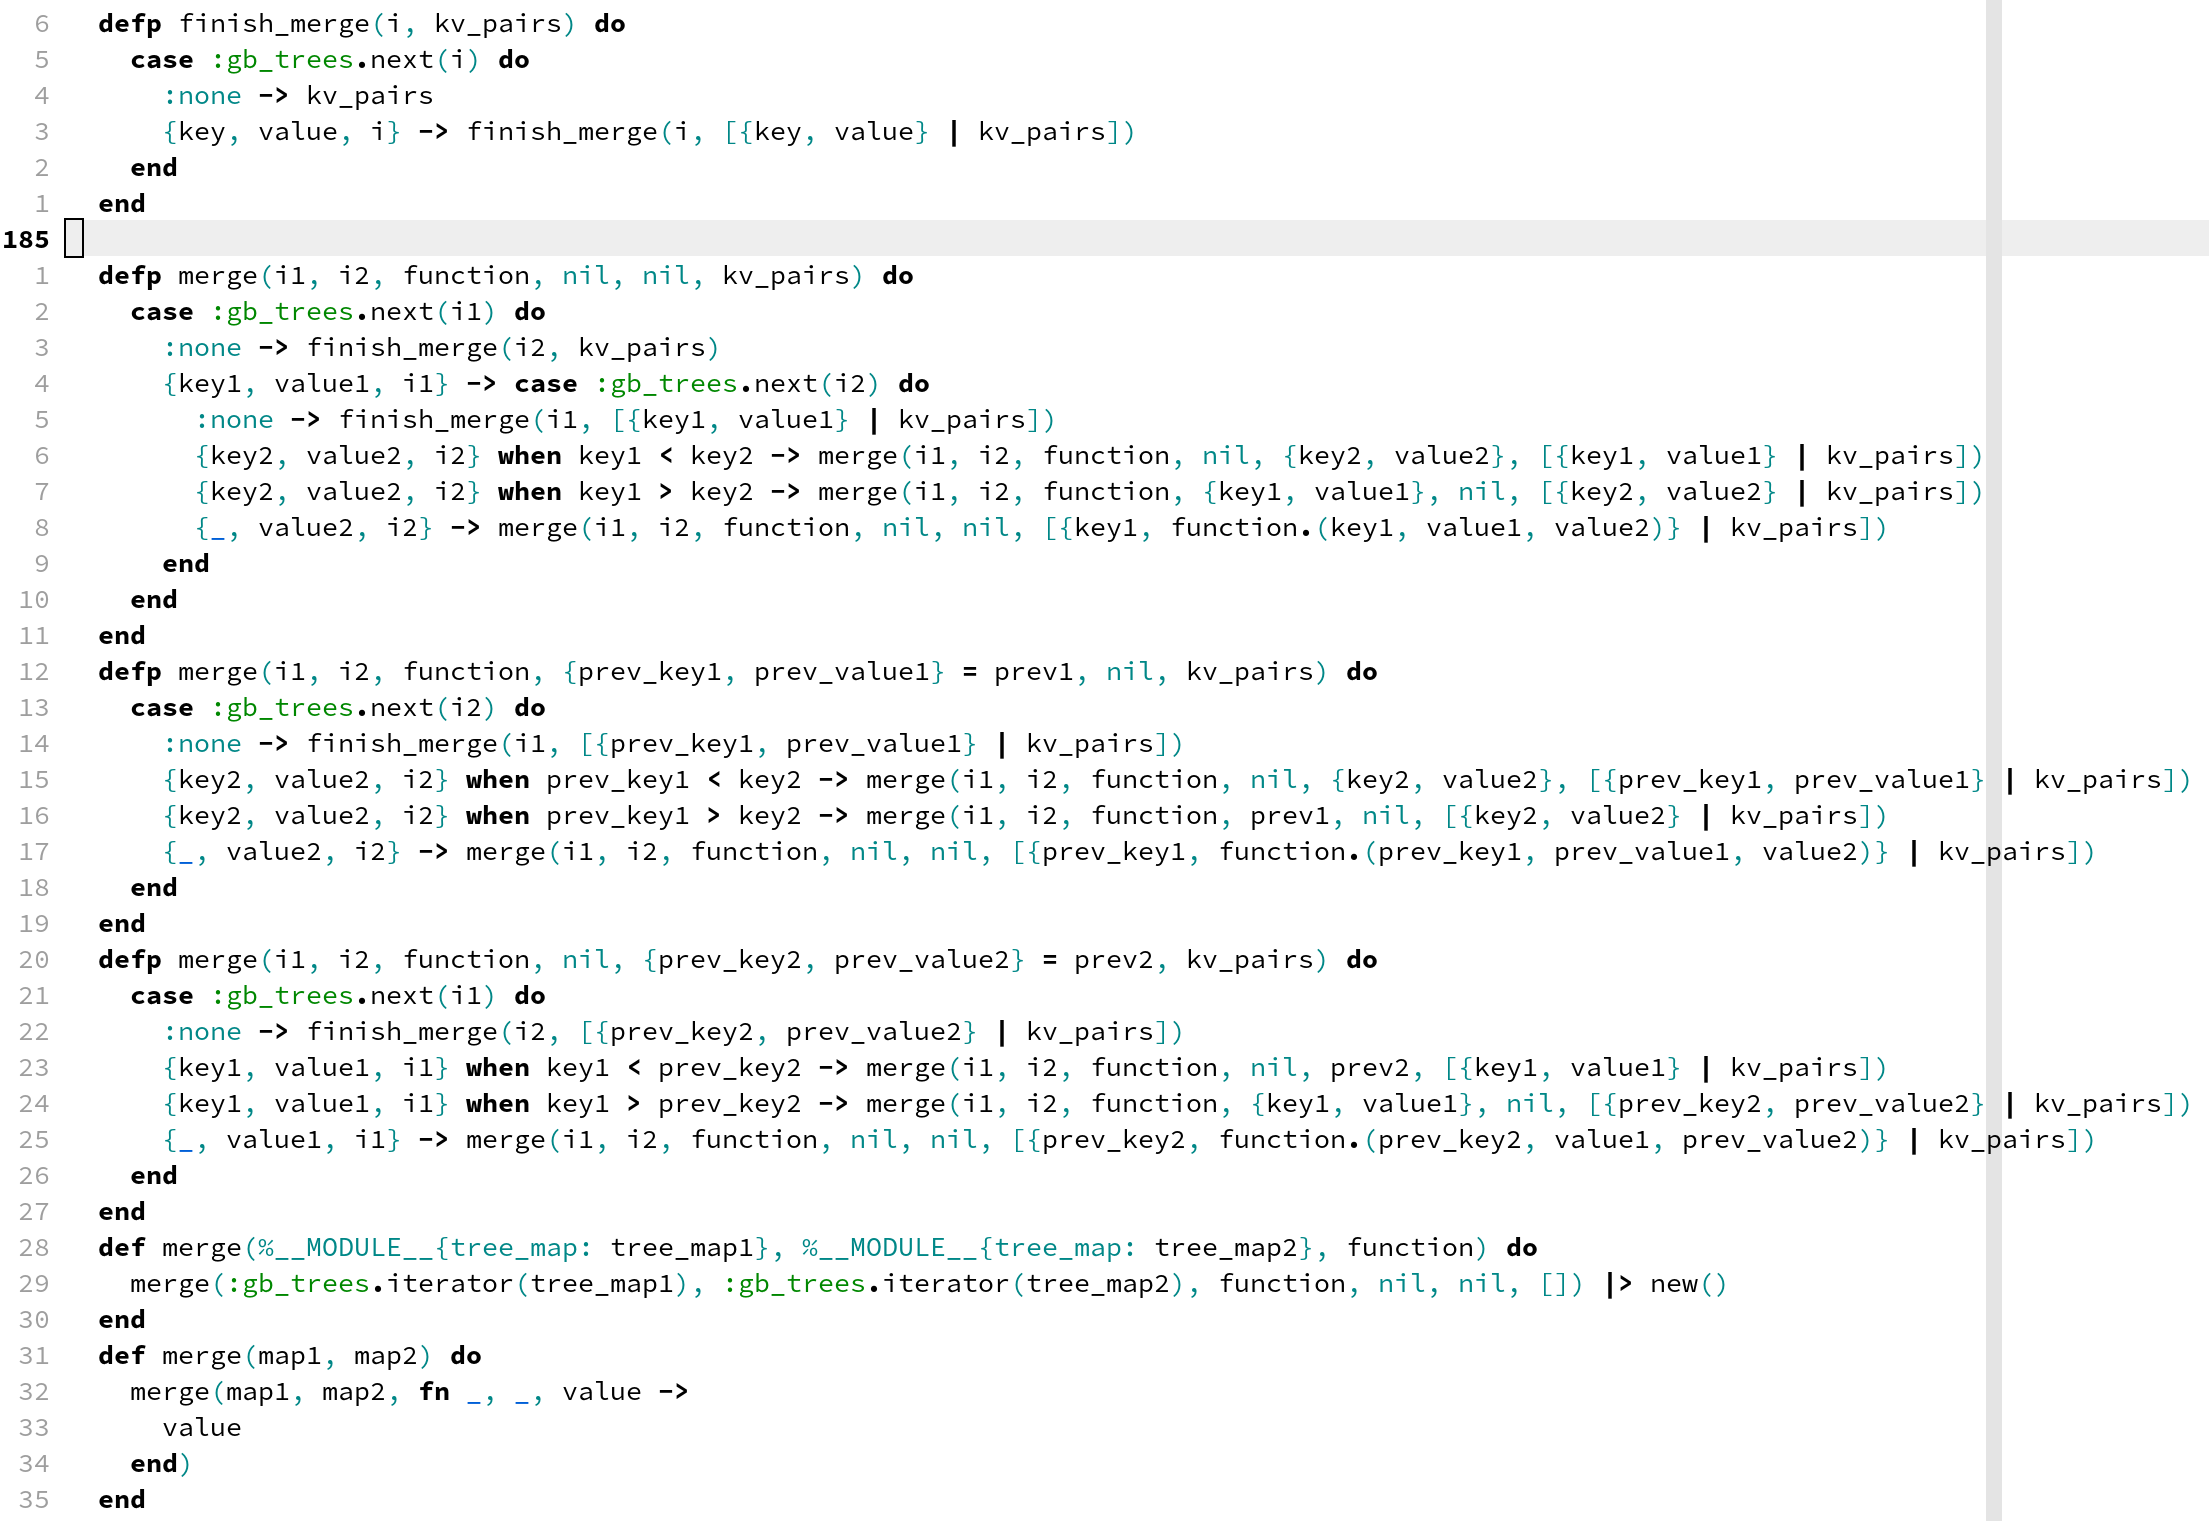
Task: Click 'end)' closing the anonymous function
Action: click(x=161, y=1464)
